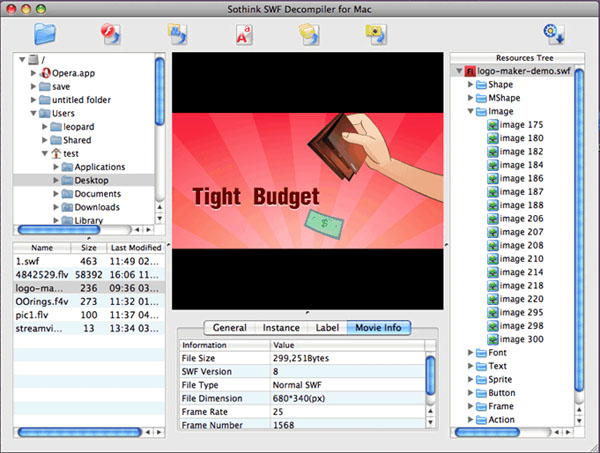Screen dimensions: 600x453
Task: Click the image 175 resource icon
Action: pyautogui.click(x=493, y=125)
